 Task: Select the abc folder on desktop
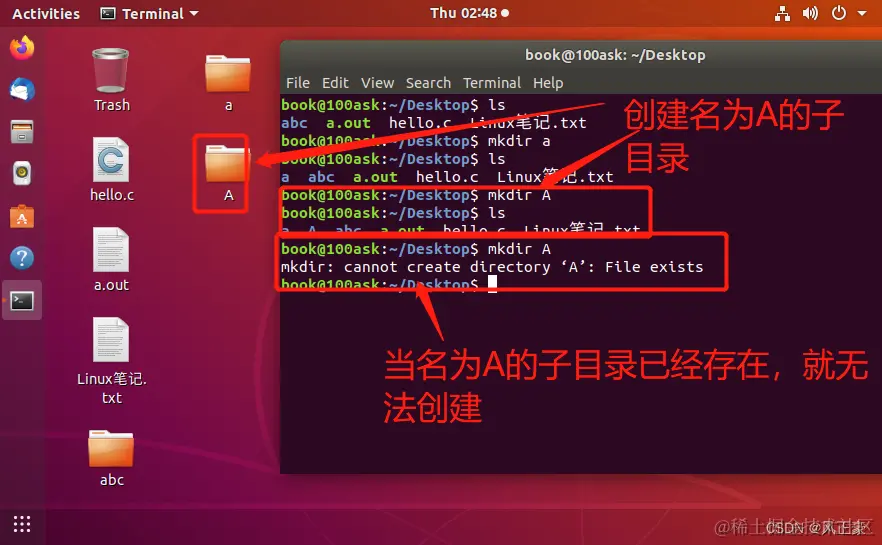click(111, 458)
